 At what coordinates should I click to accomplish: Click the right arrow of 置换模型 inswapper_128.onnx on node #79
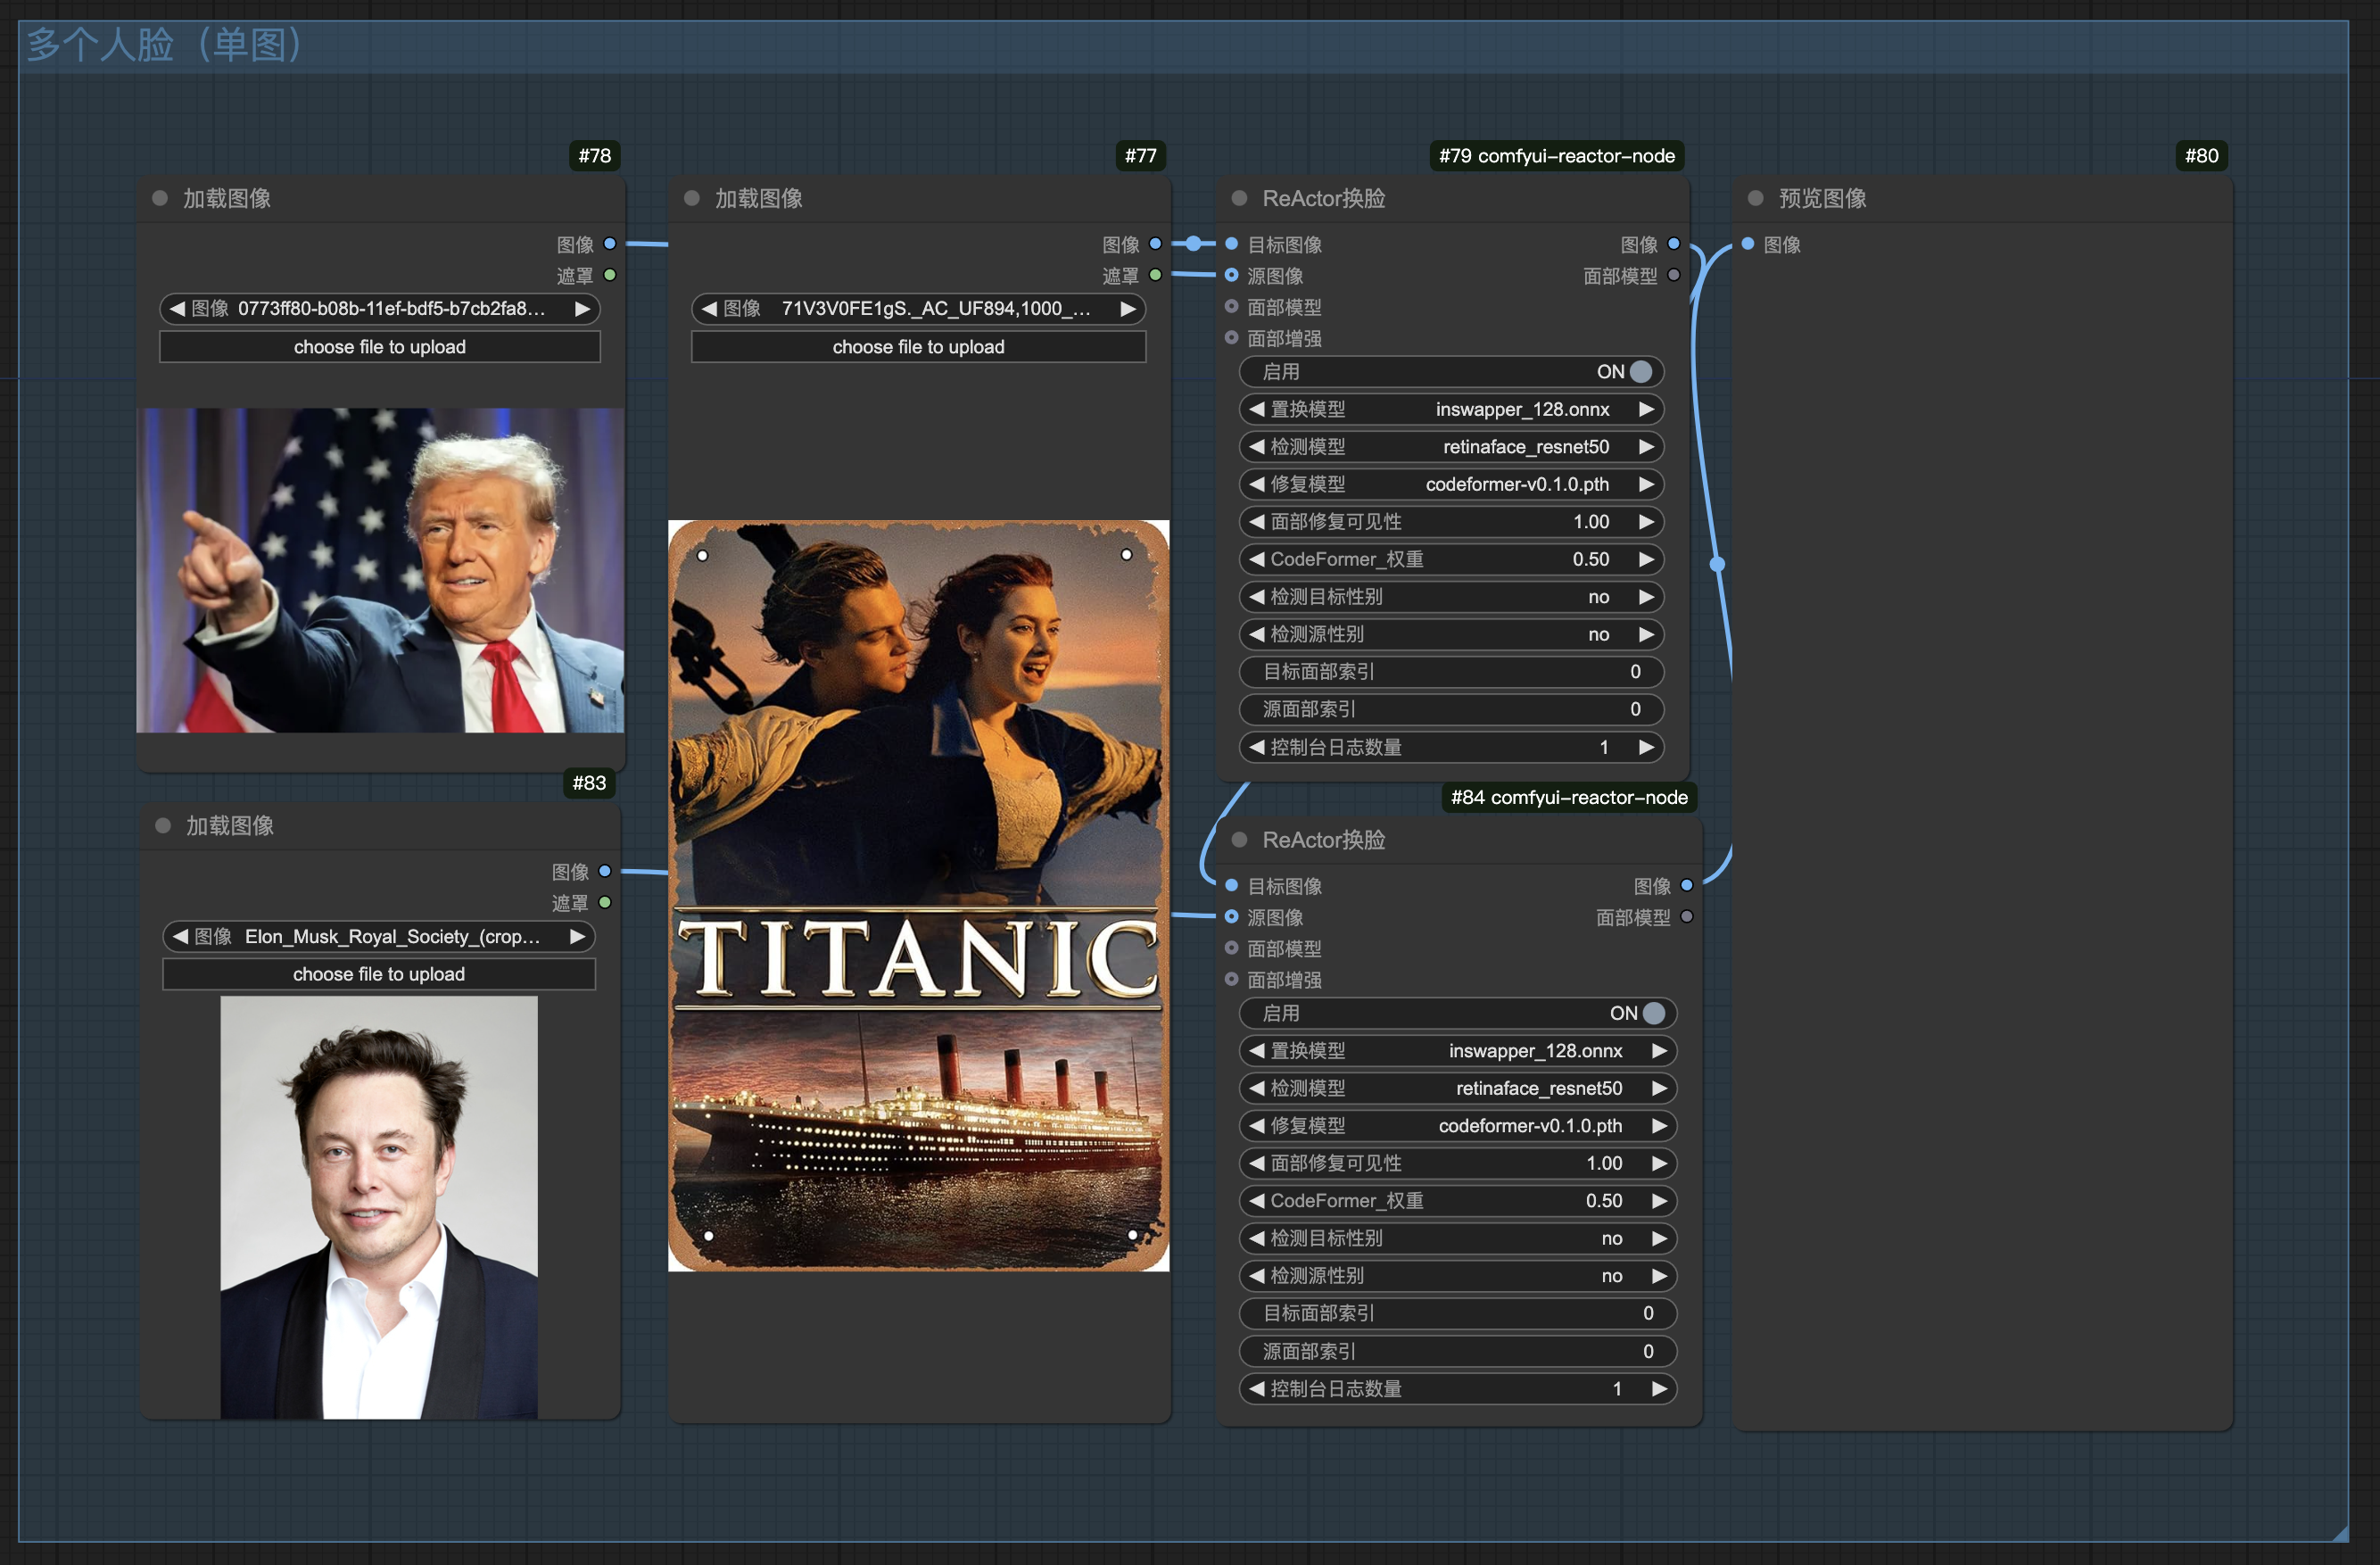[1645, 409]
